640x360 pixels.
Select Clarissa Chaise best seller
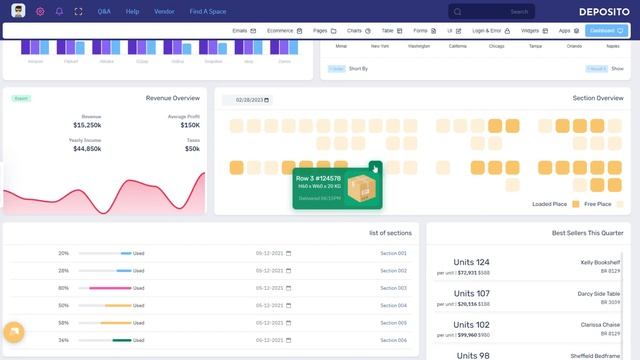600,325
